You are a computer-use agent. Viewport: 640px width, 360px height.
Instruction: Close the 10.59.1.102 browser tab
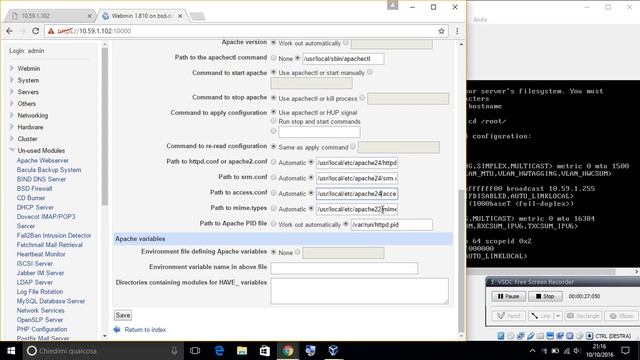tap(89, 16)
